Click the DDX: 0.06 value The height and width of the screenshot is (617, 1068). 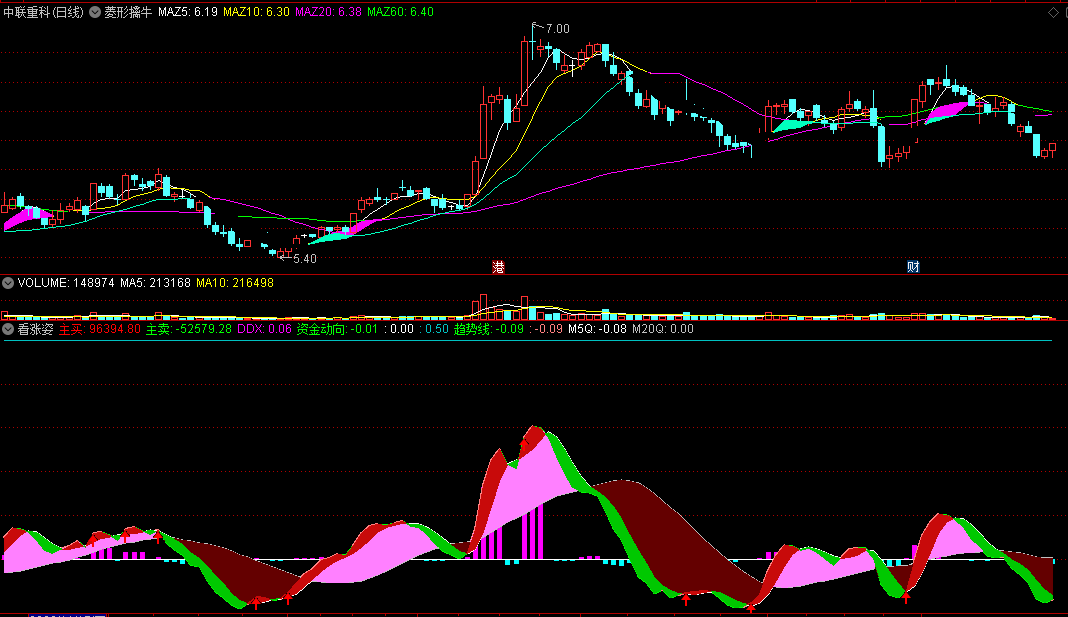coord(264,329)
